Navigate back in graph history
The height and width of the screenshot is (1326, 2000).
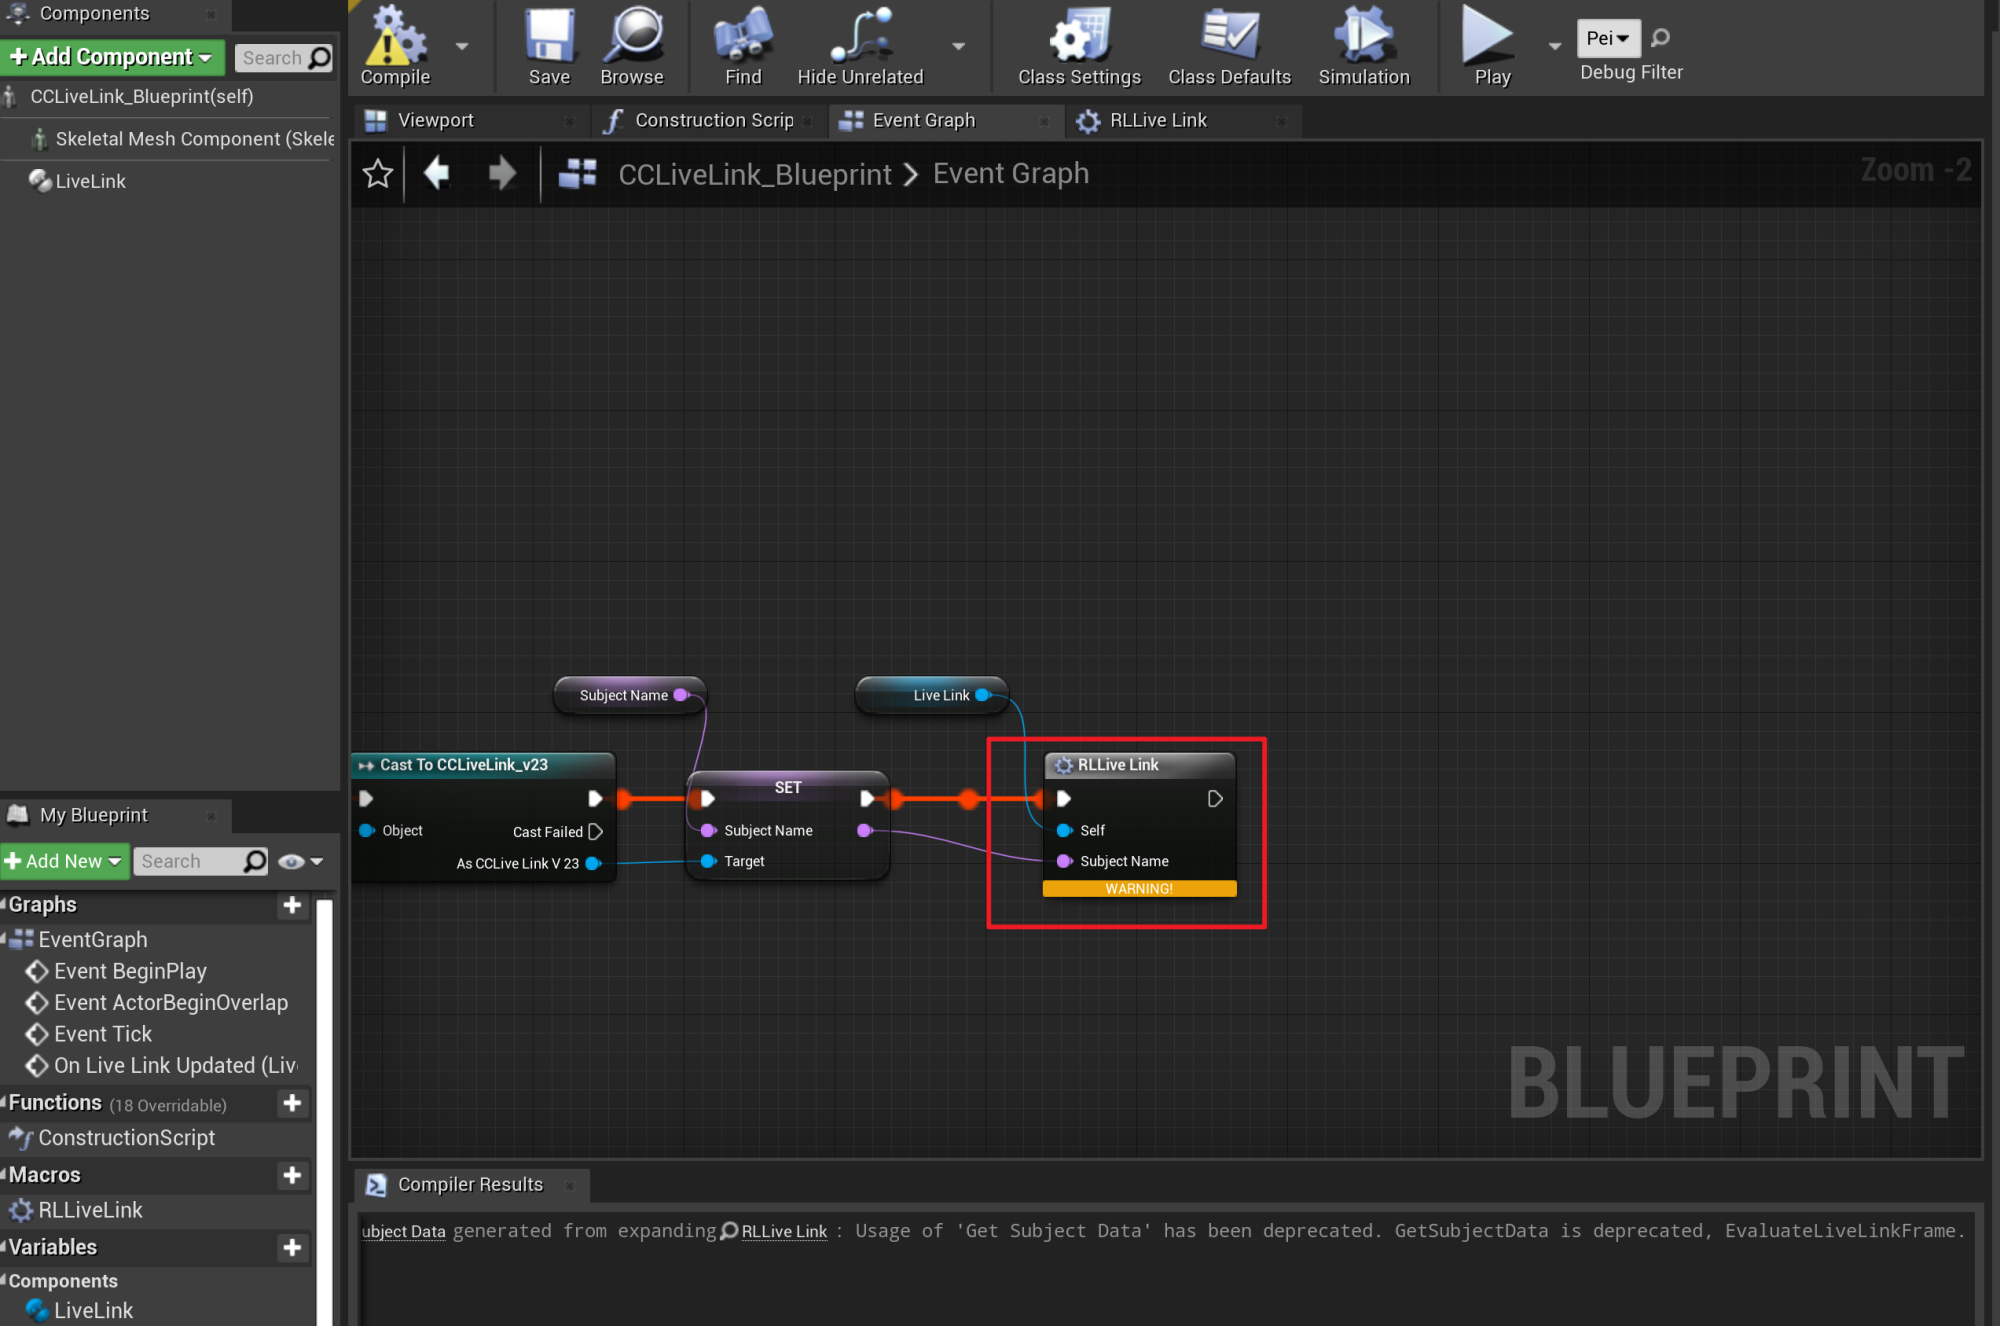(x=437, y=174)
